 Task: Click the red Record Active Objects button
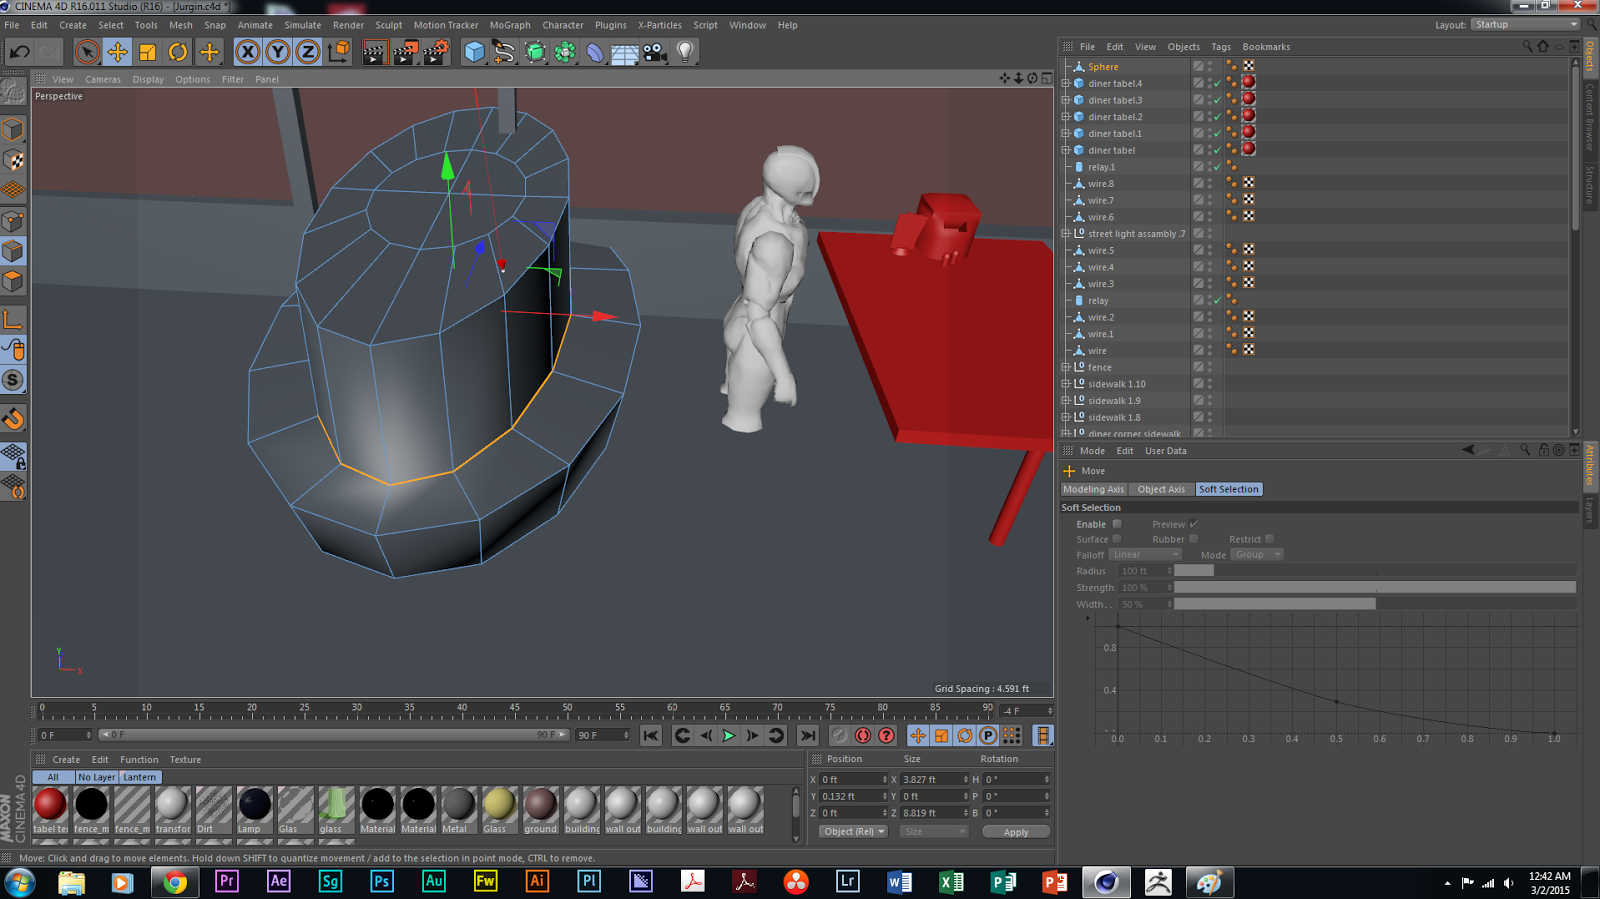[863, 736]
